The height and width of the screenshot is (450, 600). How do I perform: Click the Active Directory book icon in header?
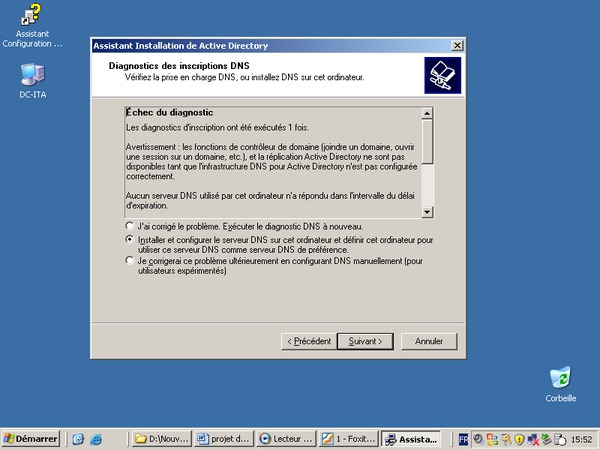(x=442, y=75)
